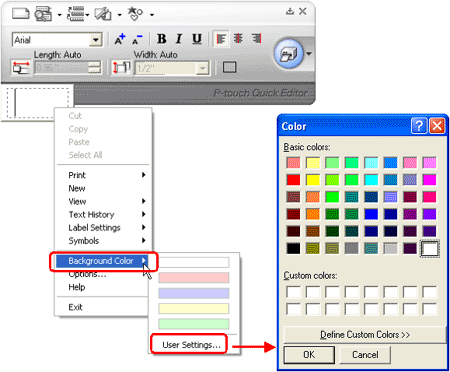Select the black basic color swatch
This screenshot has height=372, width=450.
pos(293,248)
